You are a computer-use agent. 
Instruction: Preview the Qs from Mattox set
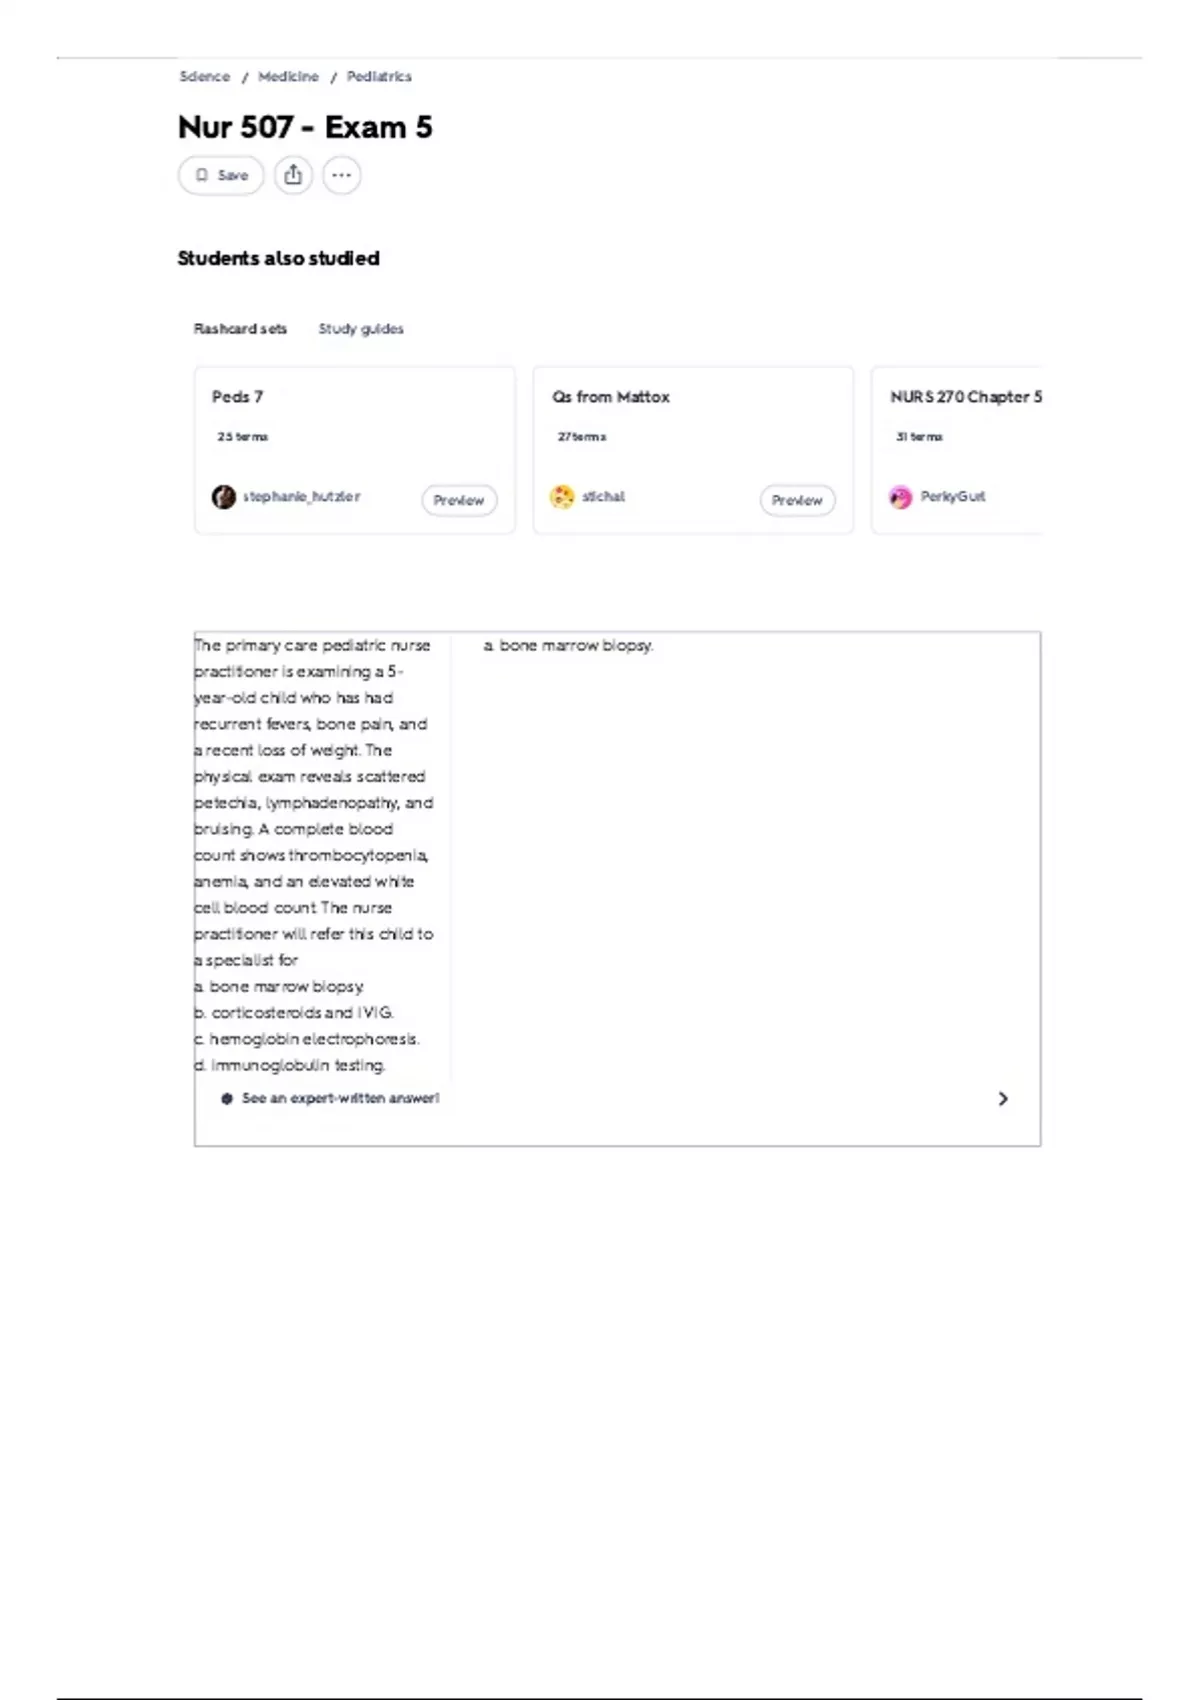click(x=797, y=500)
